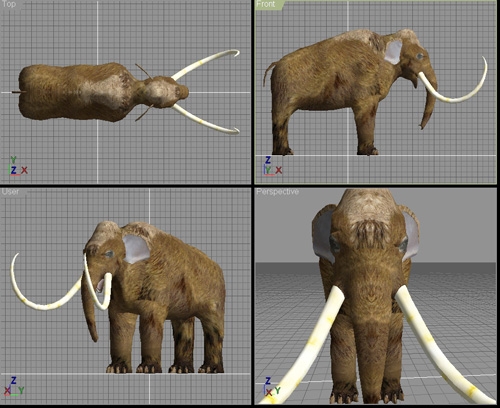Click the front foot in Front viewport
The height and width of the screenshot is (408, 500).
pyautogui.click(x=368, y=150)
